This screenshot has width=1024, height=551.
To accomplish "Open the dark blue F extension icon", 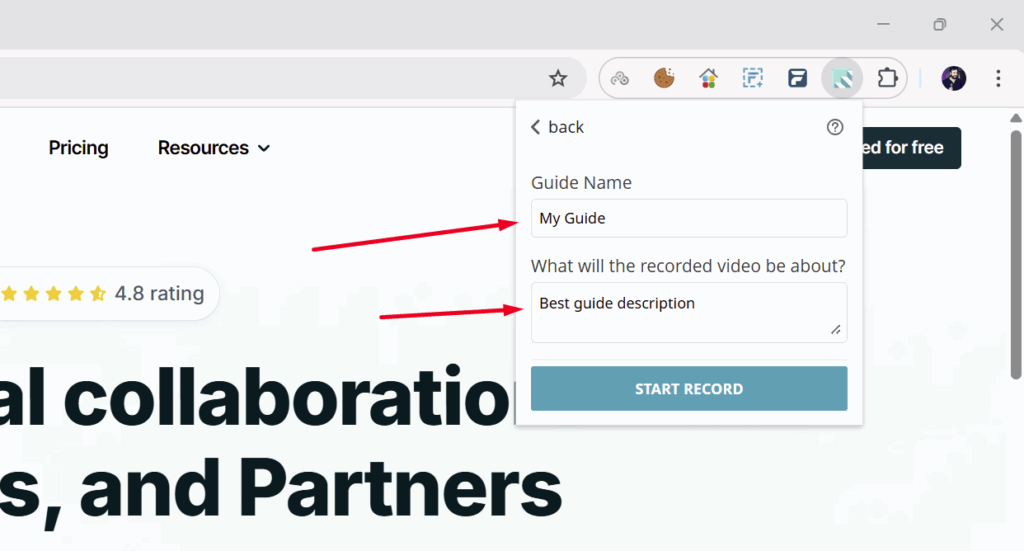I will tap(797, 78).
